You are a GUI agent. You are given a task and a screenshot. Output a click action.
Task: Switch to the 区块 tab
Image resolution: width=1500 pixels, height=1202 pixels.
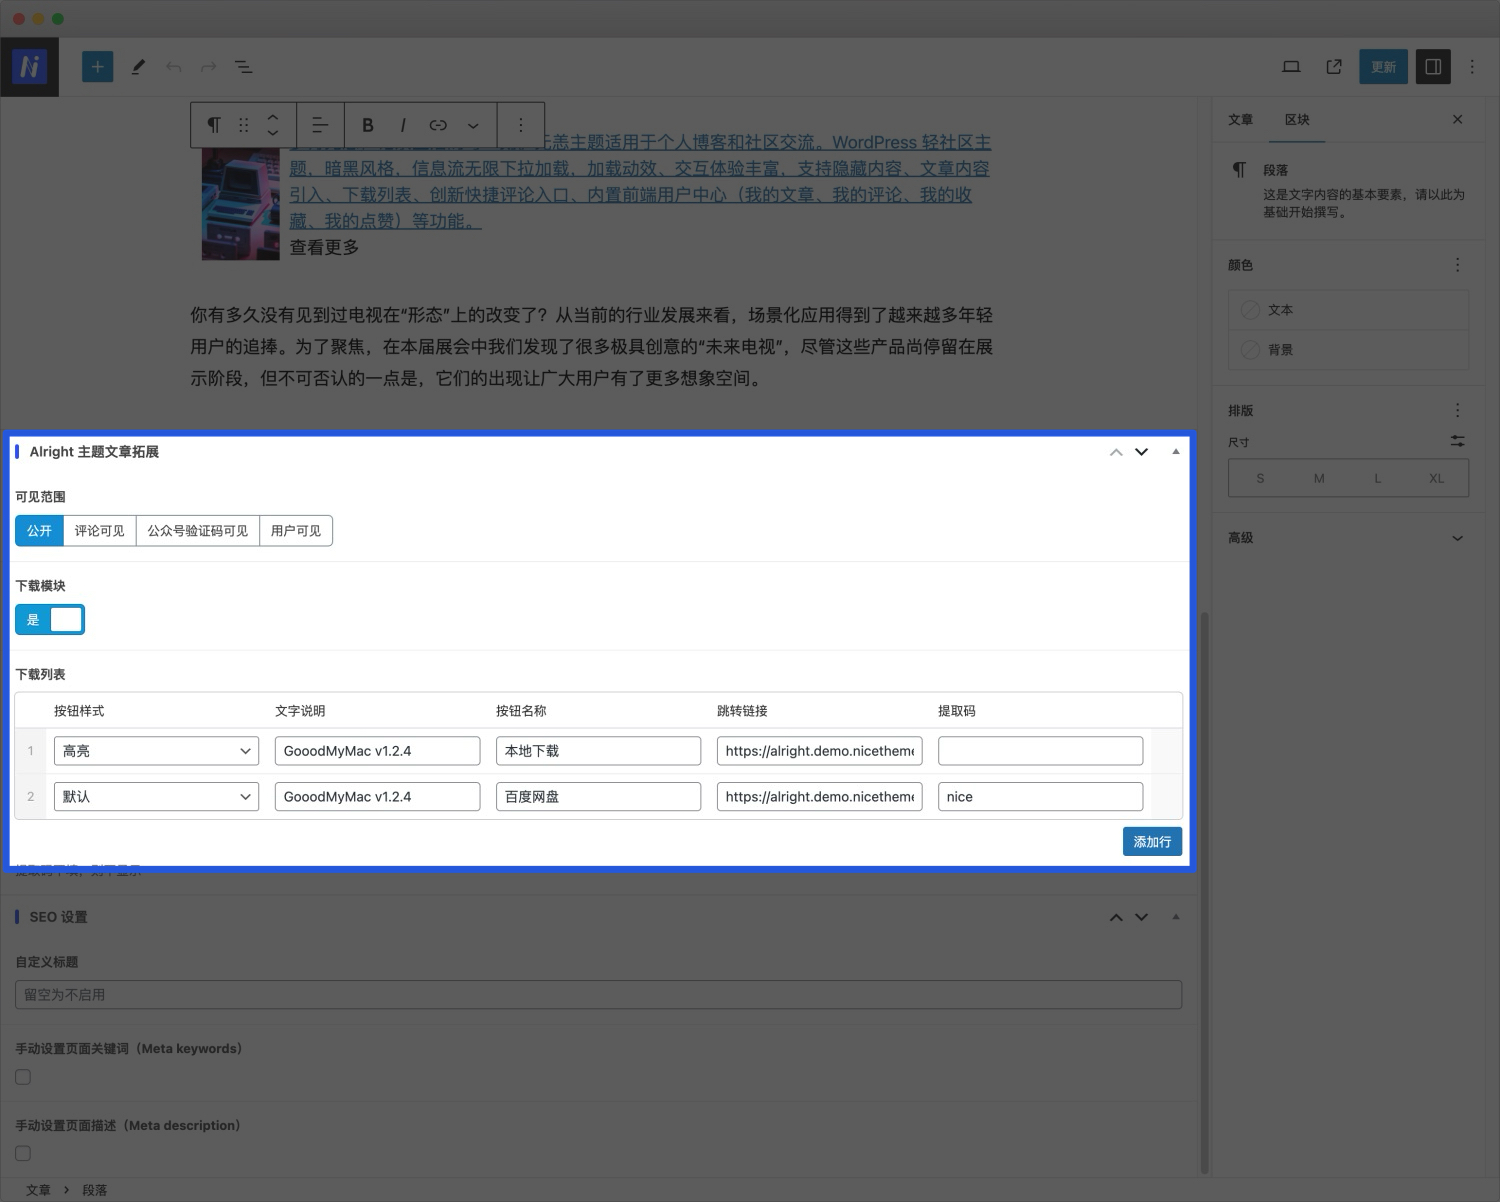1297,119
